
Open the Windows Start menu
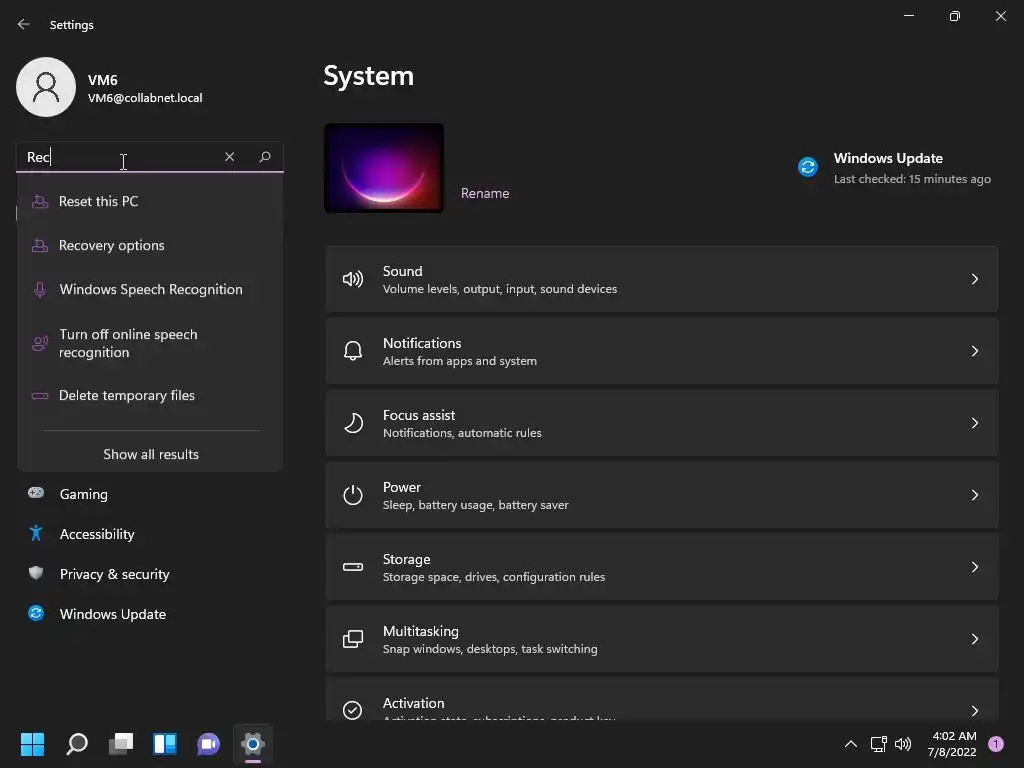point(32,744)
